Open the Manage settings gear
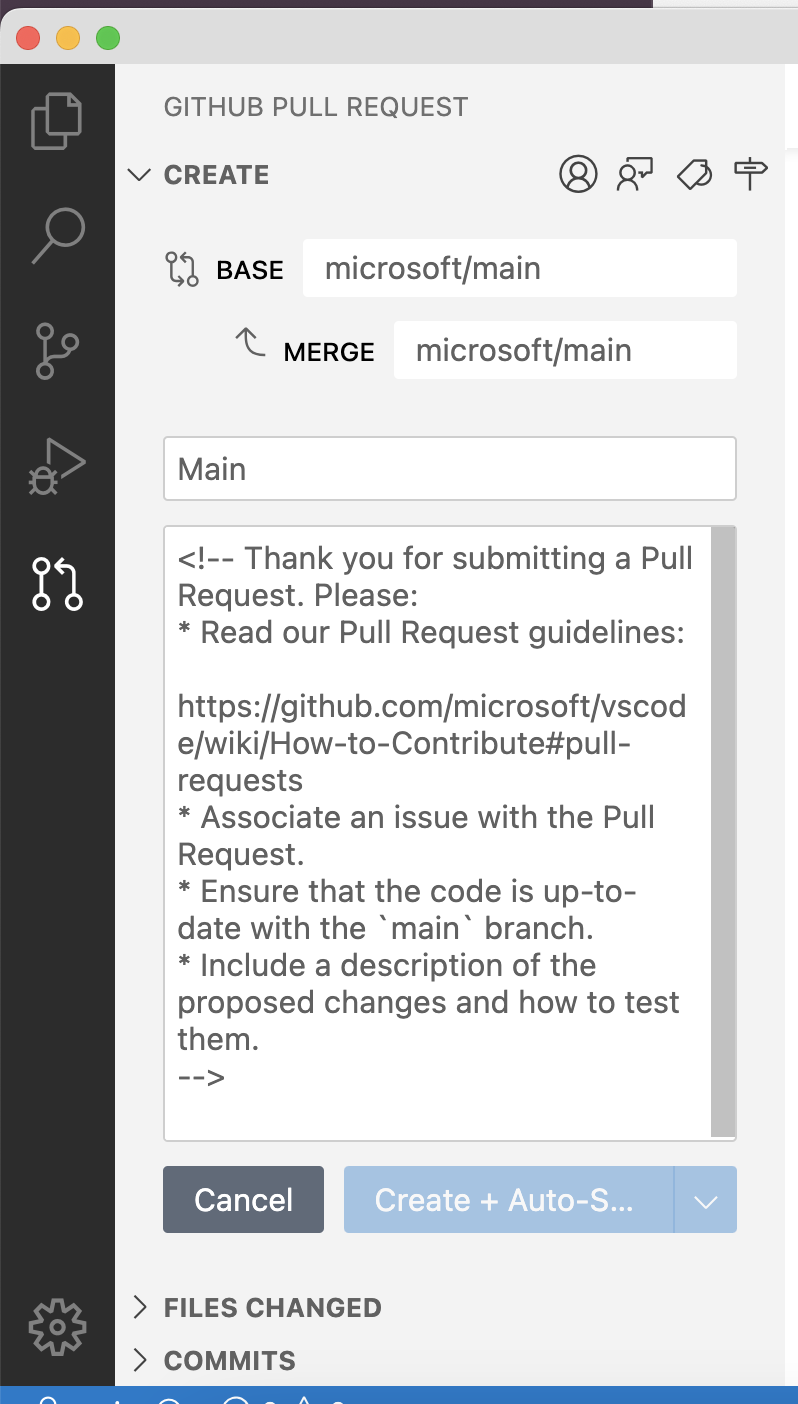The height and width of the screenshot is (1404, 798). click(x=57, y=1327)
